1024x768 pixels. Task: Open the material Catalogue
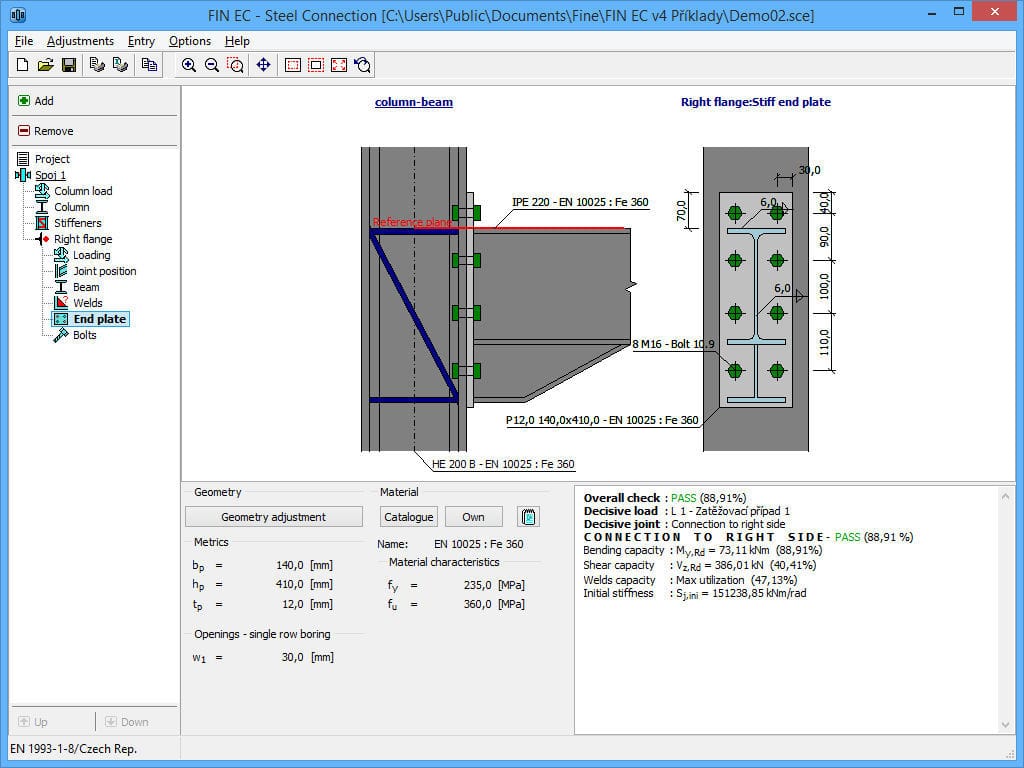pyautogui.click(x=408, y=516)
